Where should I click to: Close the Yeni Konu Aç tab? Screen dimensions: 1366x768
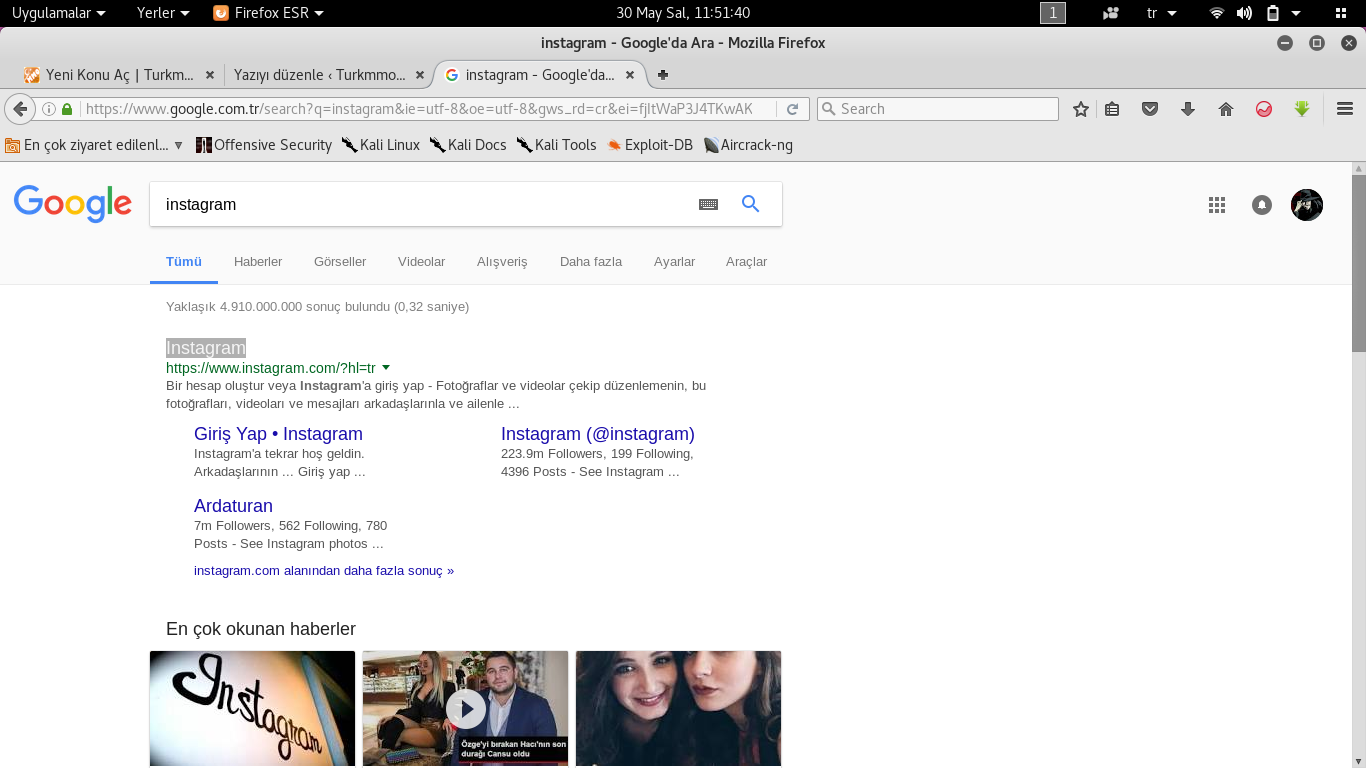[x=209, y=75]
